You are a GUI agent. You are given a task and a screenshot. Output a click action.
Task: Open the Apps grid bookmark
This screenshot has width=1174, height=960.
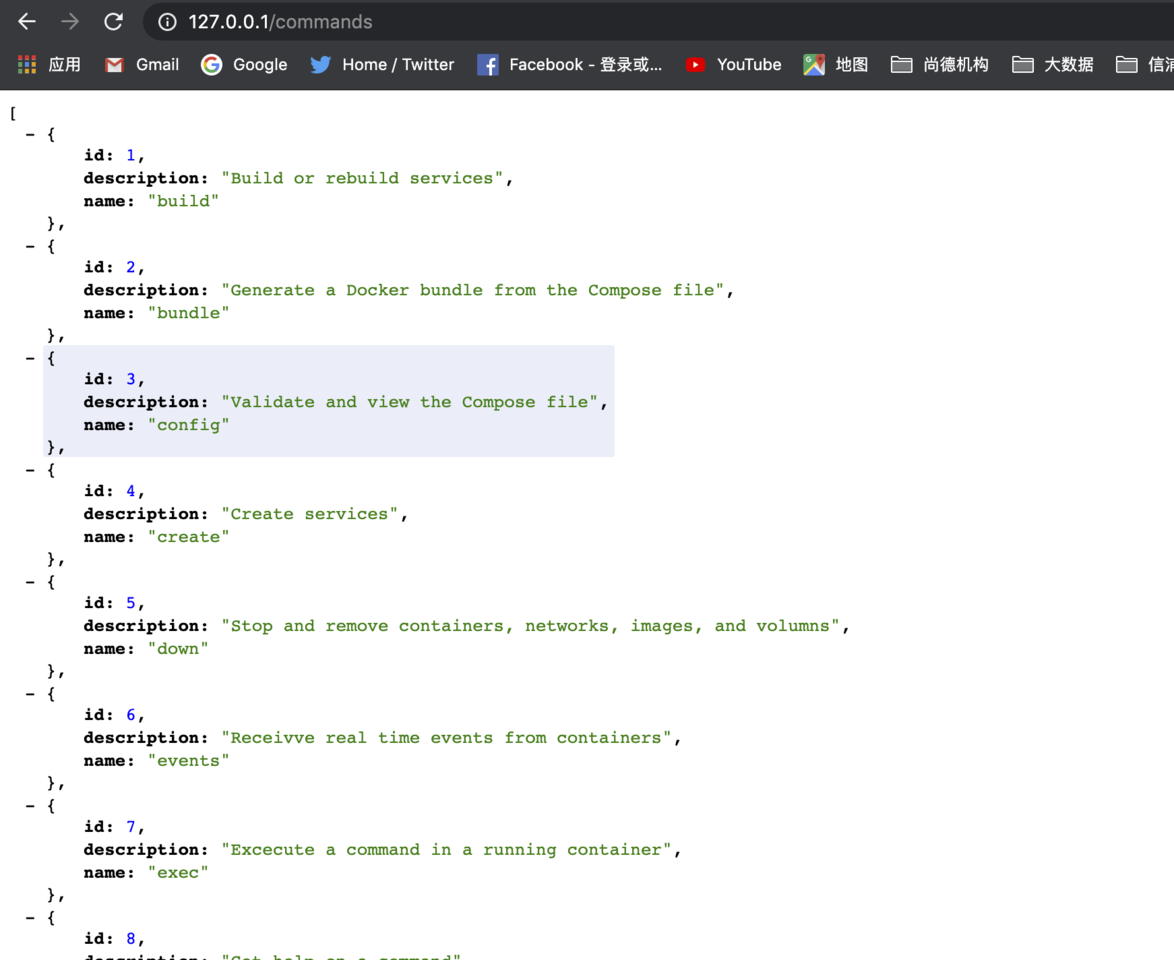[x=49, y=64]
